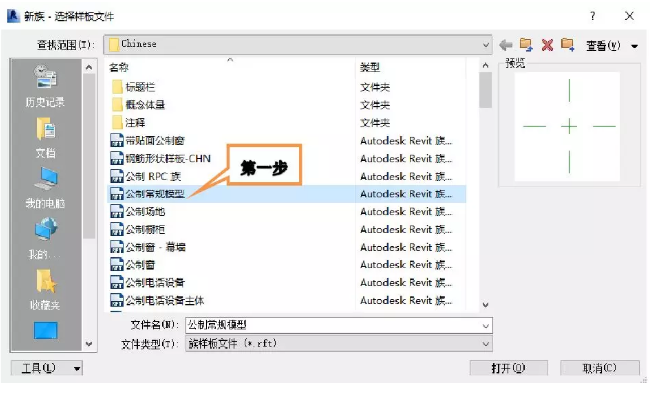Open the 收藏夹 favorites shortcut
The width and height of the screenshot is (652, 396).
coord(45,290)
